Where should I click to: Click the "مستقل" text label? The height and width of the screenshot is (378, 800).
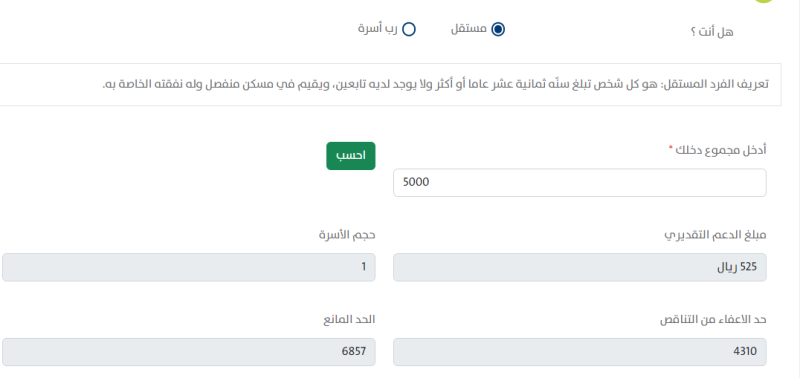468,29
